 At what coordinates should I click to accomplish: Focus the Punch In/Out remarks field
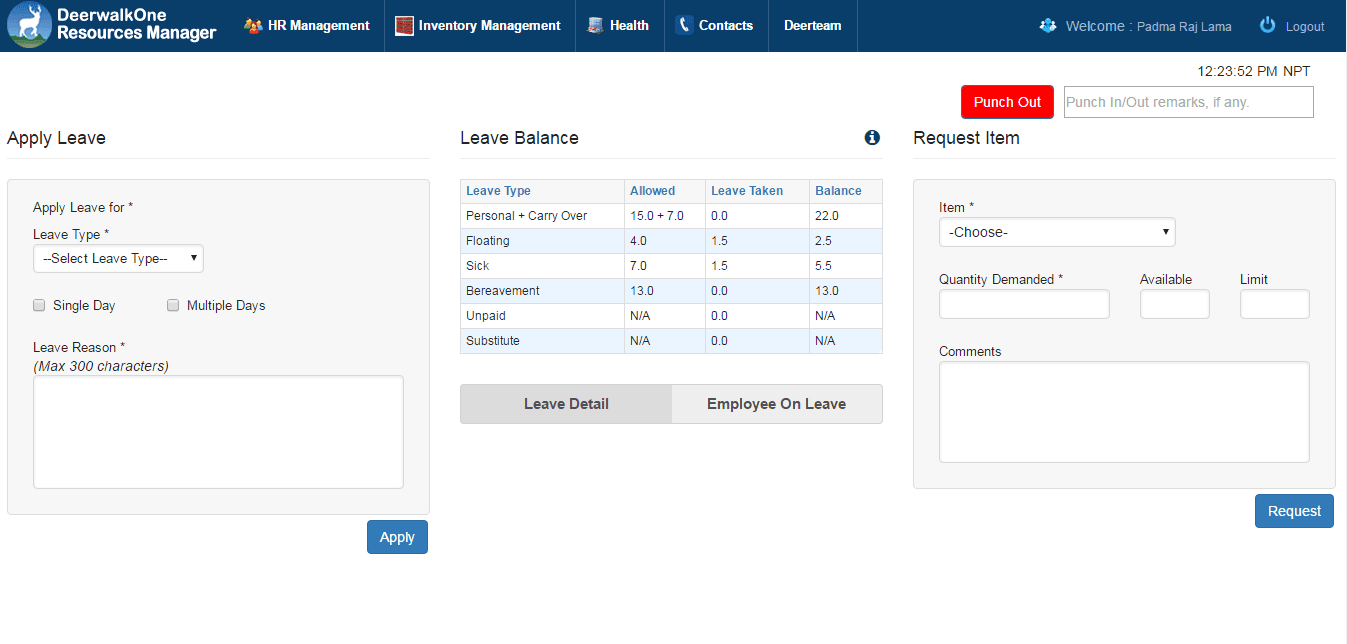point(1189,102)
